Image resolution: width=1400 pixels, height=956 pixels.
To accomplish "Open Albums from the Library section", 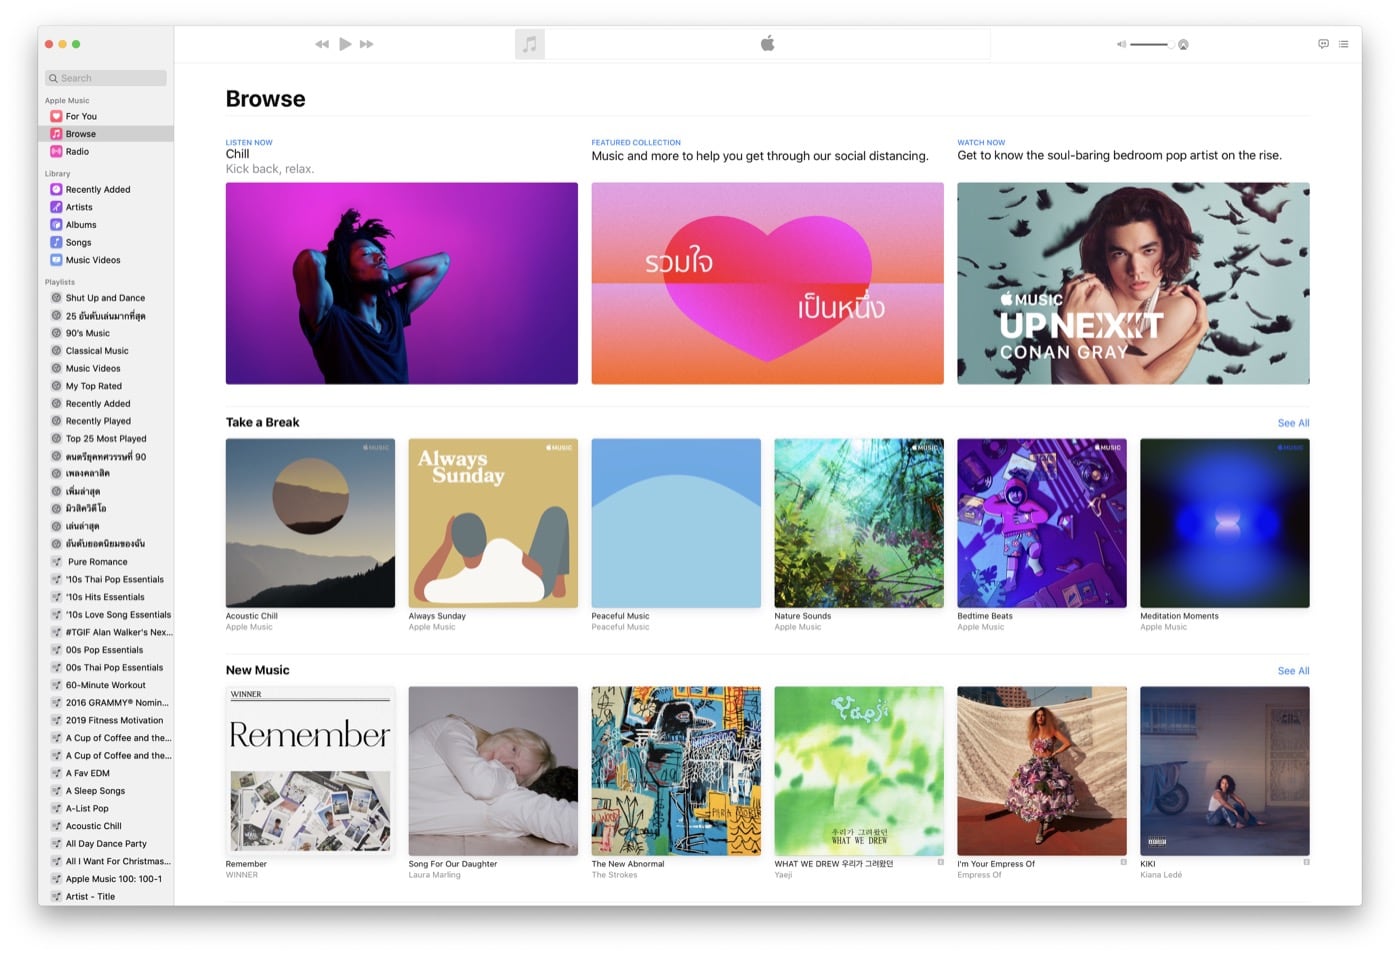I will (80, 224).
